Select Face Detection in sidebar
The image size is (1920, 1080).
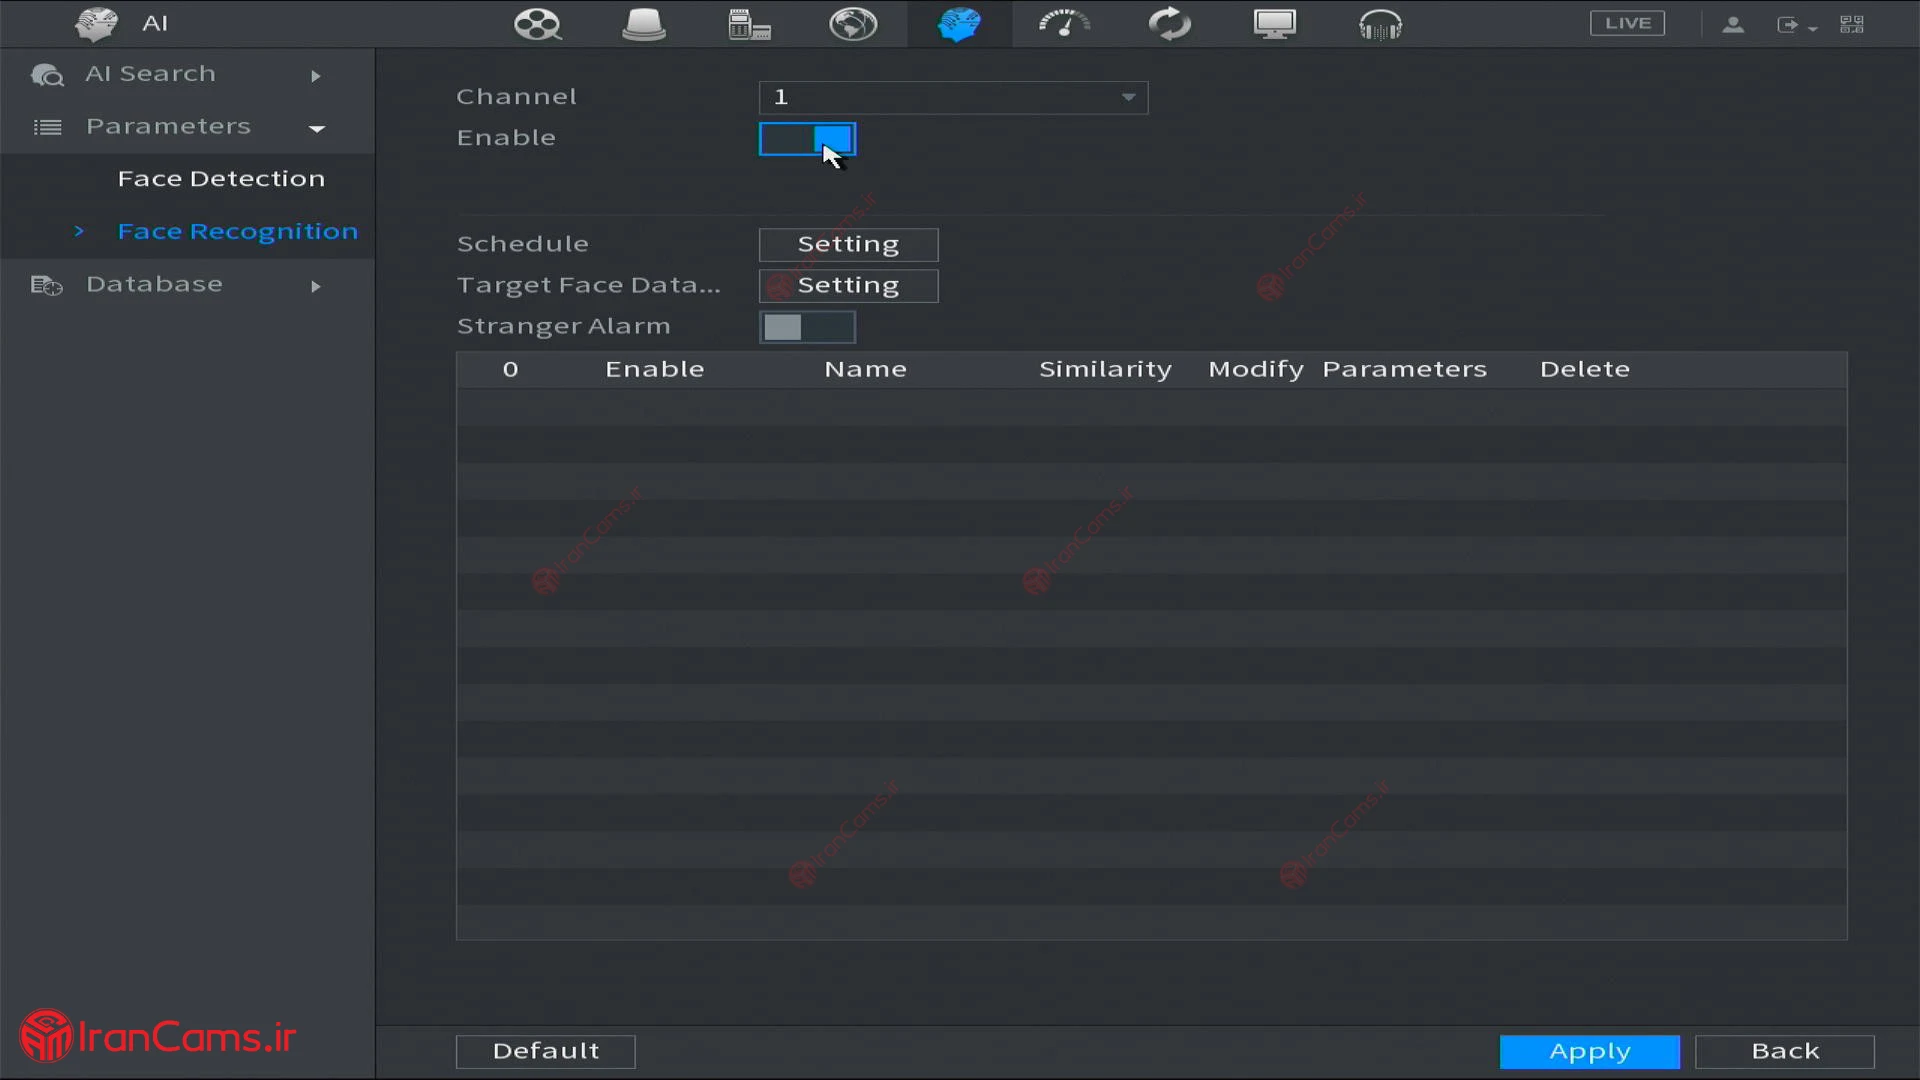point(221,179)
